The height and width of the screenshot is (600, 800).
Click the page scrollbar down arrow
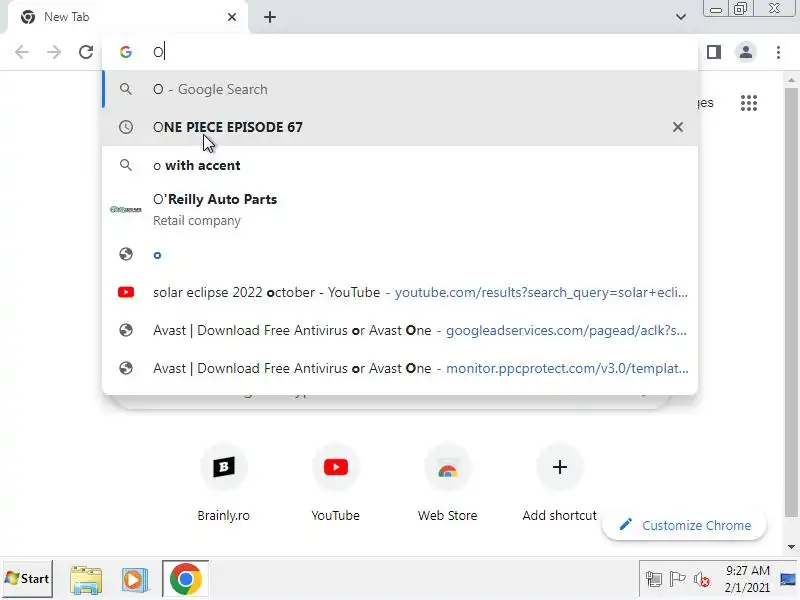791,546
